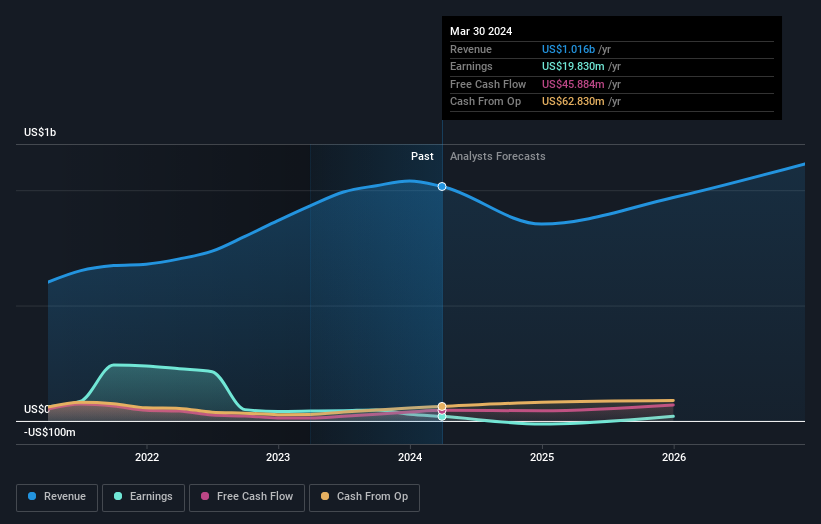Click the 2026 x-axis label

point(674,457)
